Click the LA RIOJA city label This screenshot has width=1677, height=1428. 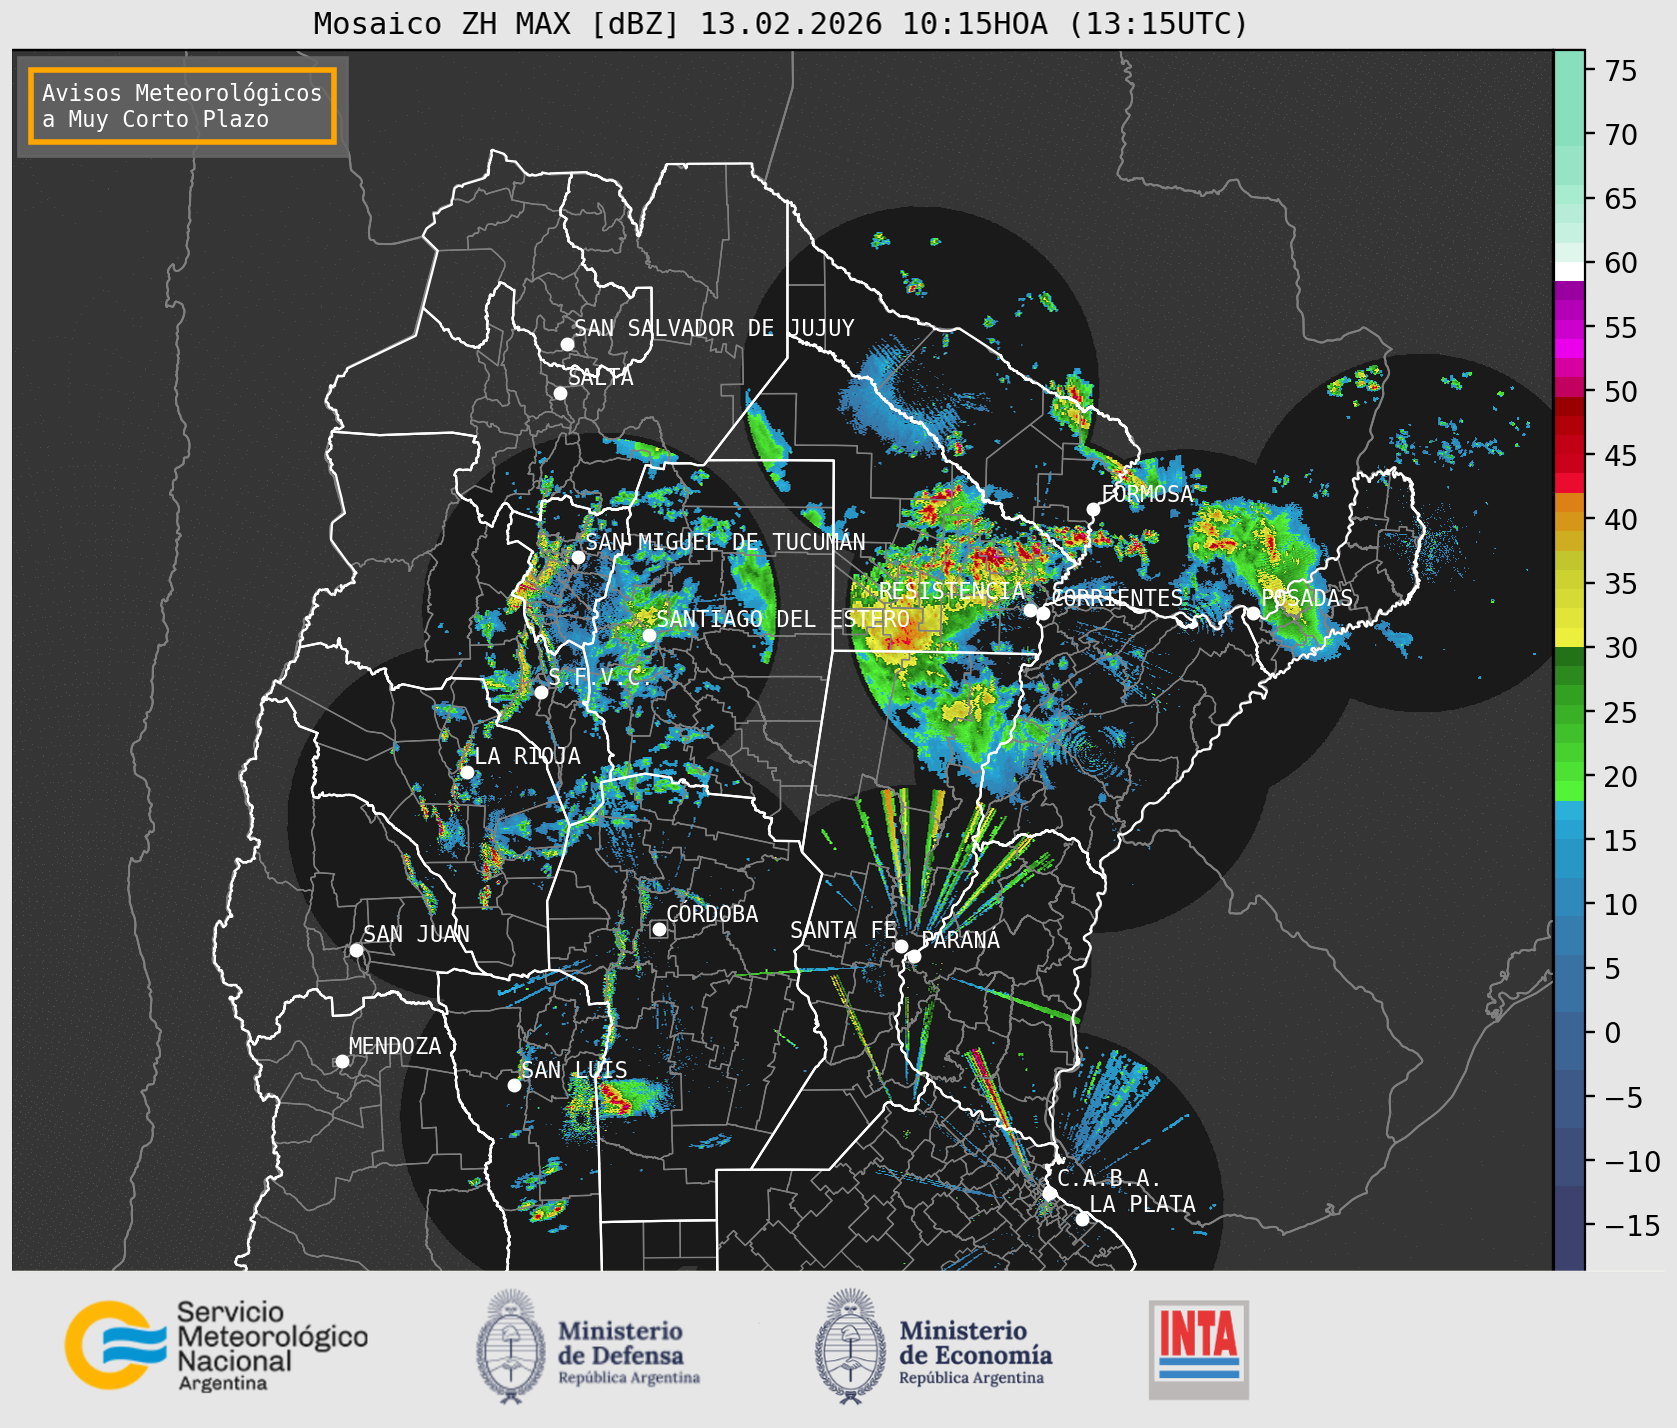pyautogui.click(x=527, y=756)
